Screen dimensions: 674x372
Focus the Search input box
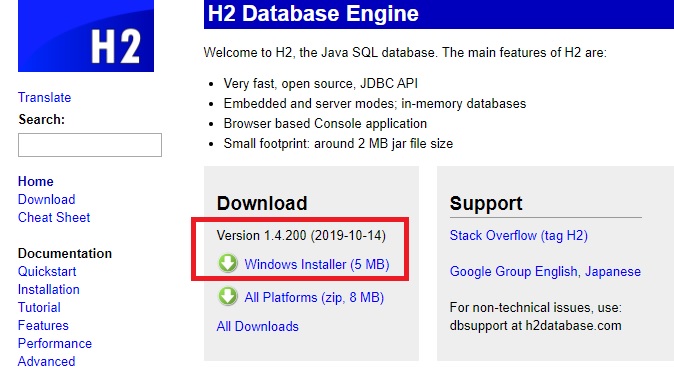pyautogui.click(x=90, y=145)
